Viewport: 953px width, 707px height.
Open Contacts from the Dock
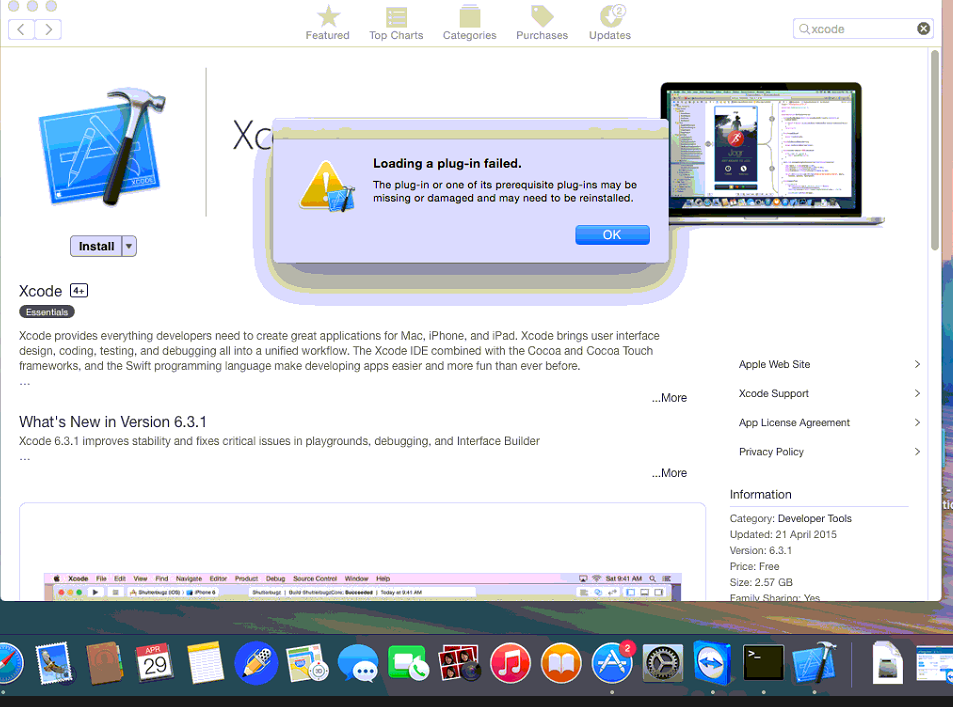pos(105,663)
